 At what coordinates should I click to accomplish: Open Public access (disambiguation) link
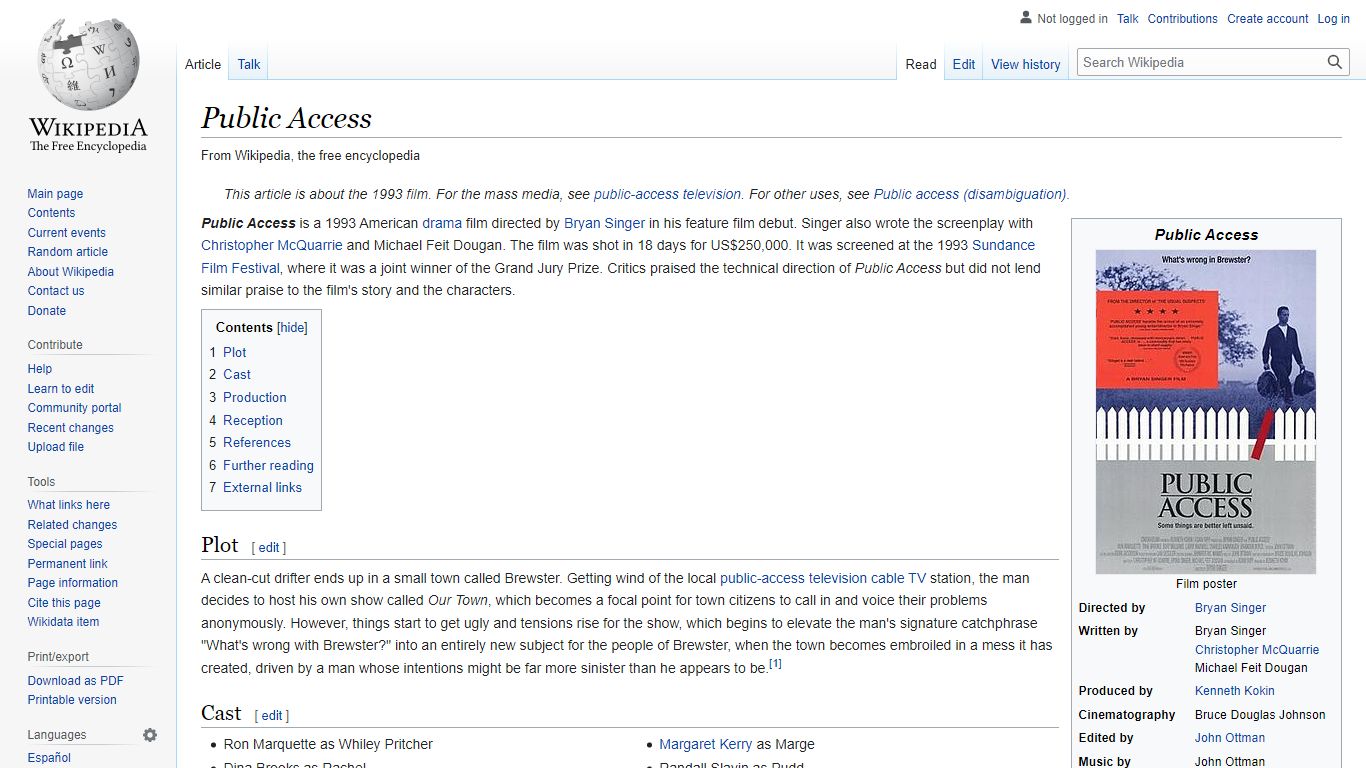pyautogui.click(x=970, y=194)
